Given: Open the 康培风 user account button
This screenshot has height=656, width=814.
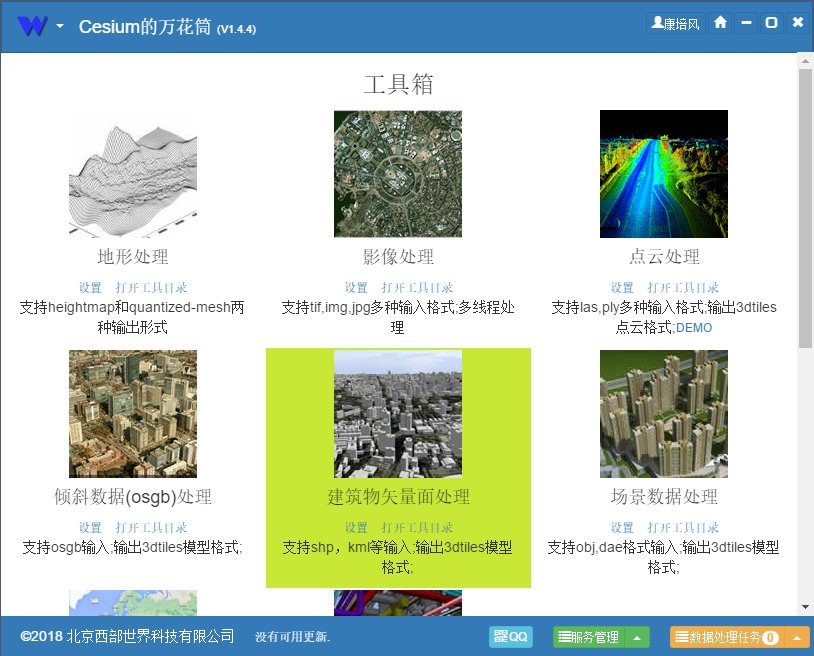Looking at the screenshot, I should 675,23.
